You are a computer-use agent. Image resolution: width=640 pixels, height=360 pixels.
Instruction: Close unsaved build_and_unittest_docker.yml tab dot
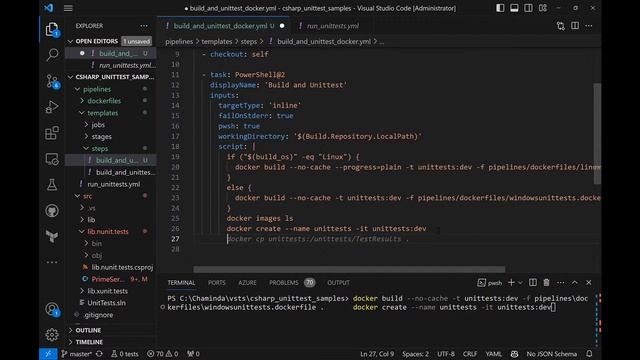pos(282,26)
